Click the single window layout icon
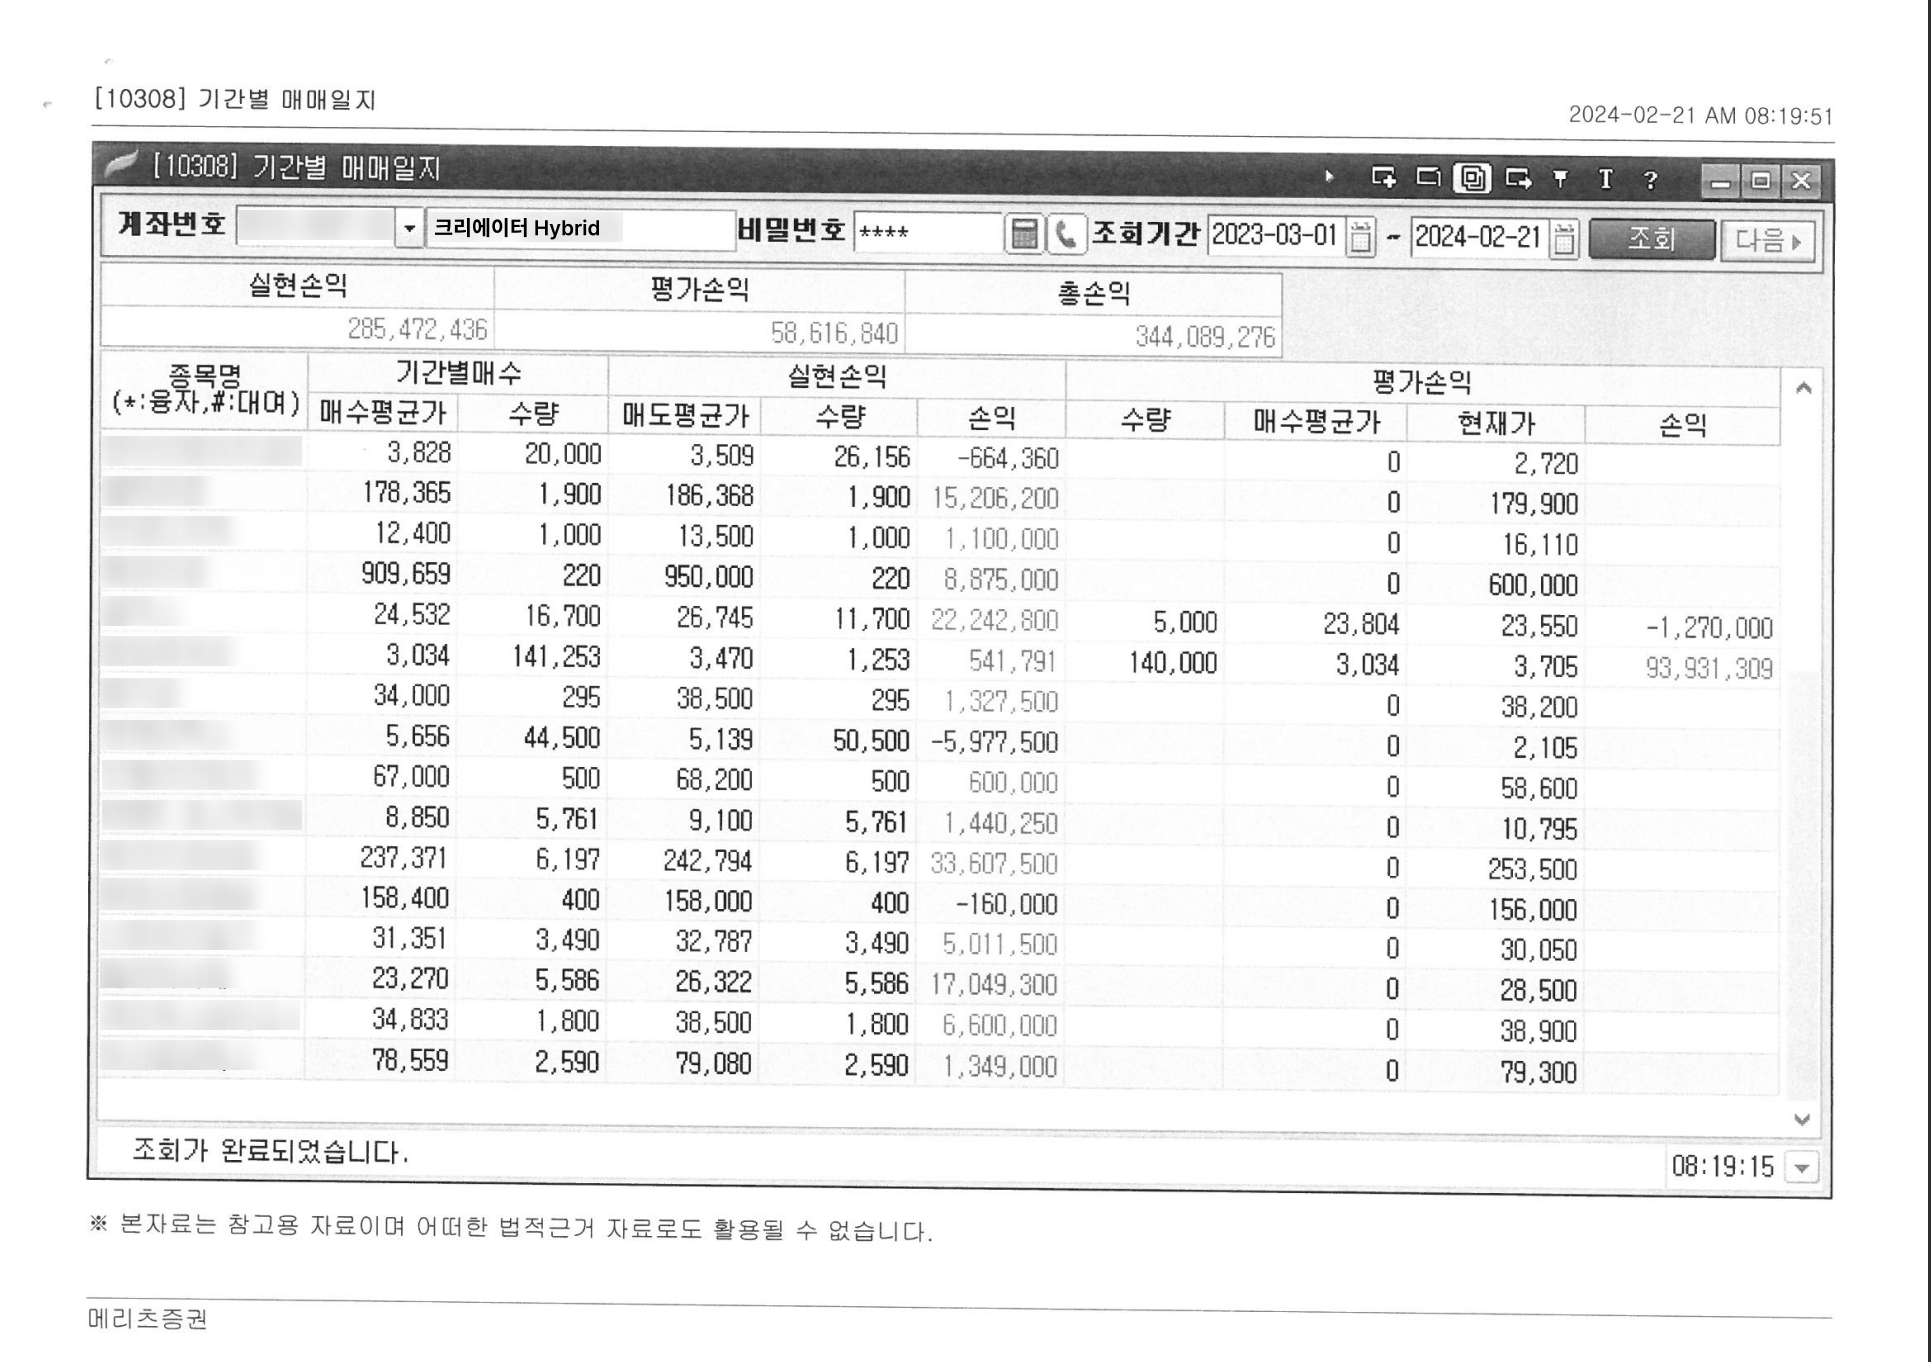 pos(1429,178)
